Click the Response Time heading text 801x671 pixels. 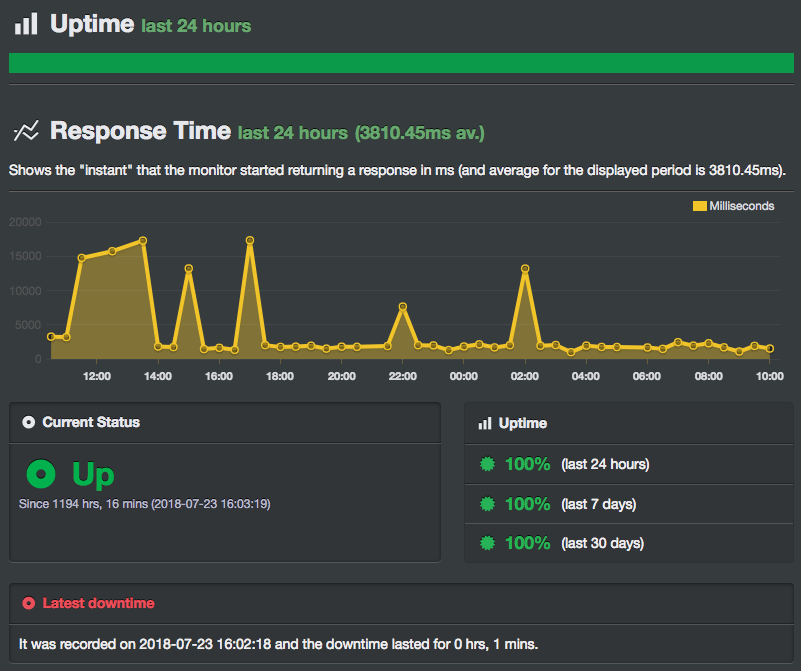tap(140, 131)
